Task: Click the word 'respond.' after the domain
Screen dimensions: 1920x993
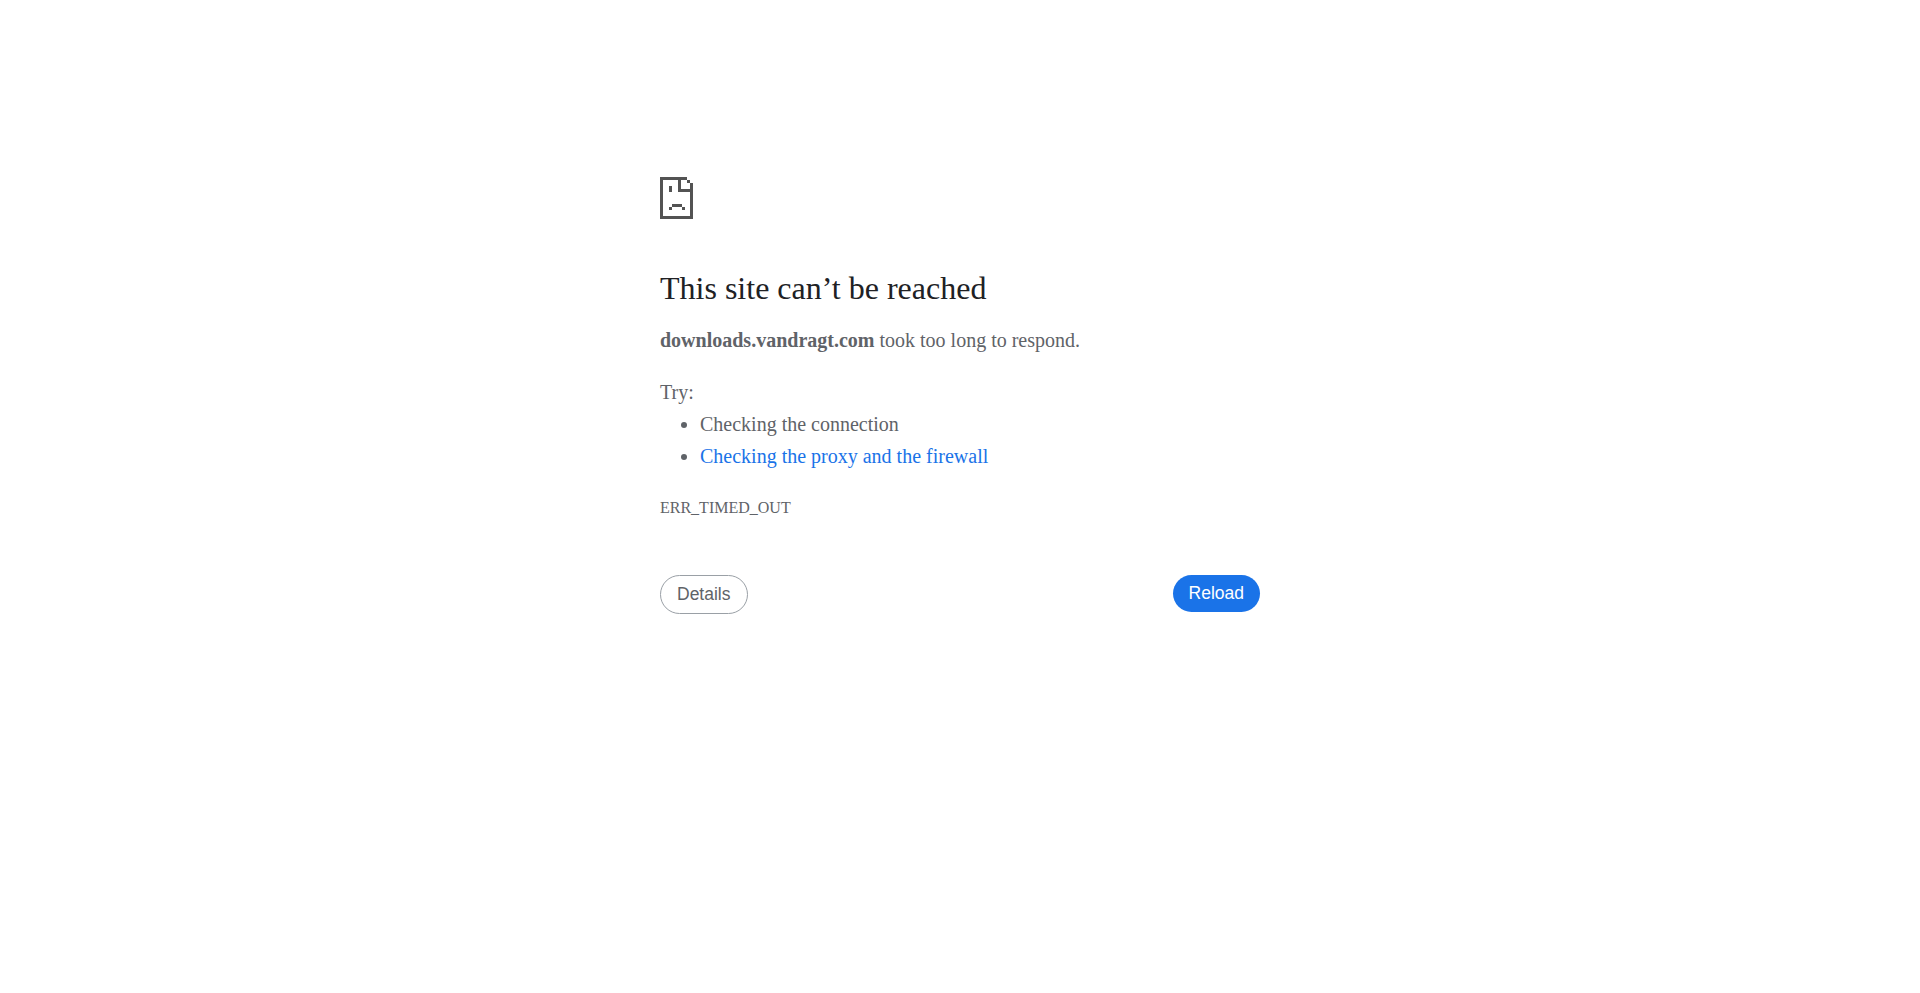Action: click(x=1045, y=341)
